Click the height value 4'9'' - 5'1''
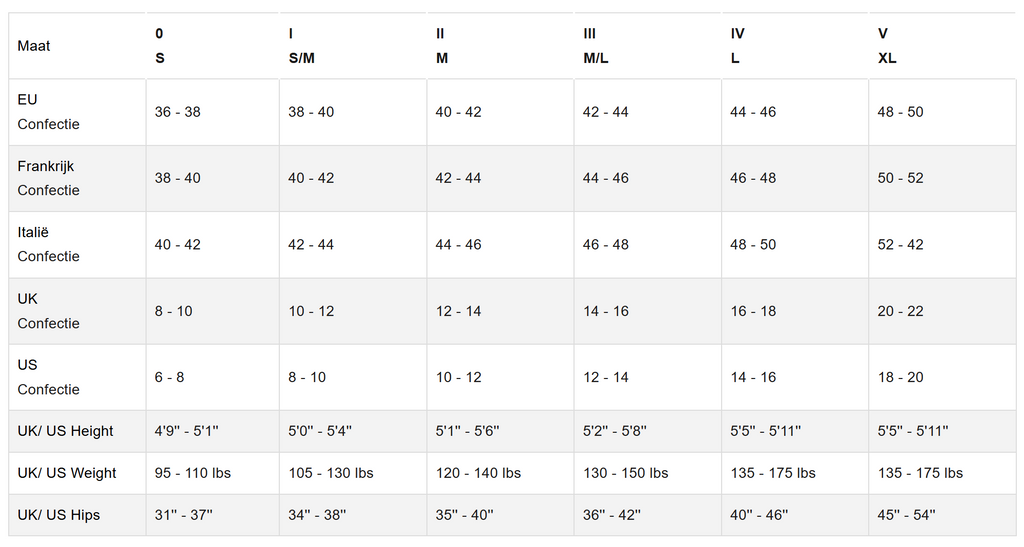1024x547 pixels. (186, 431)
